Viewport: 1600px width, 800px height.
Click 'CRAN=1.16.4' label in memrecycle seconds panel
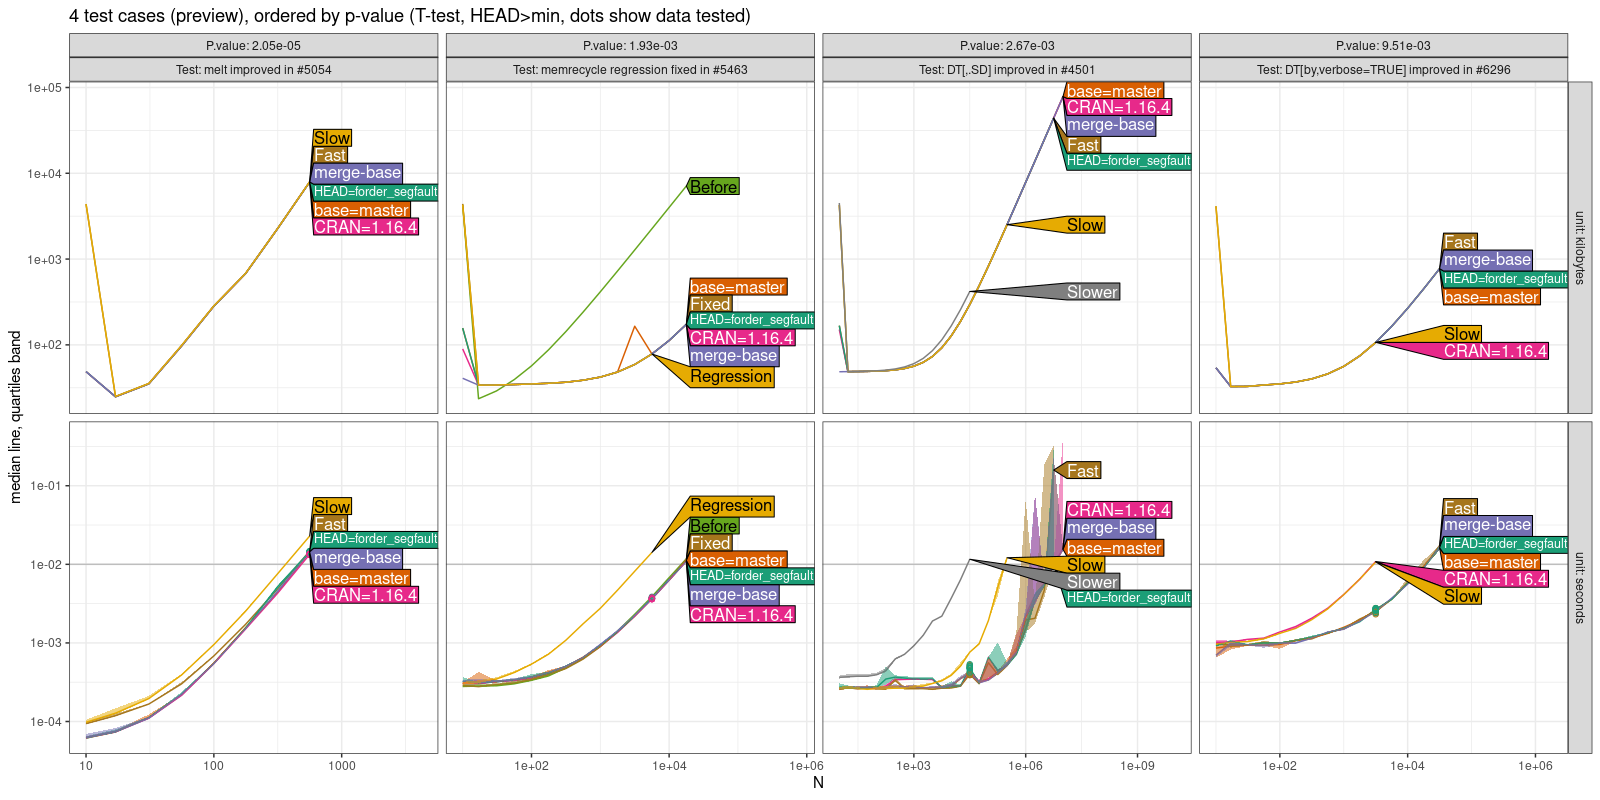(742, 615)
